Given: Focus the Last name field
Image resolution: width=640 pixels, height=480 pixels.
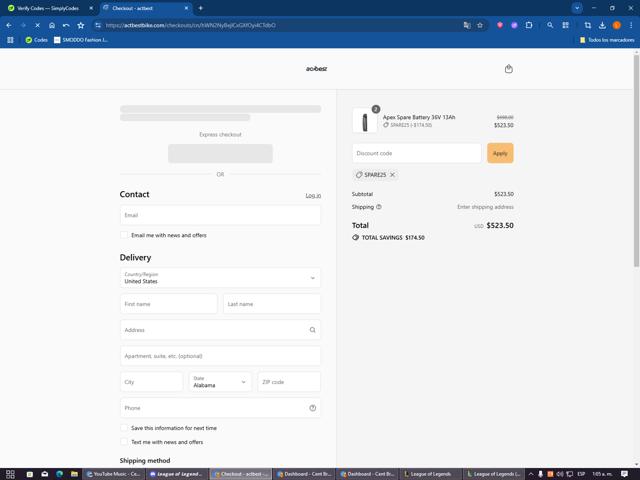Looking at the screenshot, I should point(272,304).
